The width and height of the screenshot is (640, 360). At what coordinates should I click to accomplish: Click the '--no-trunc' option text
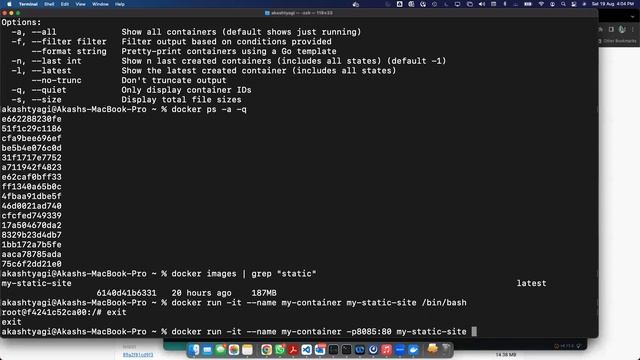coord(56,80)
